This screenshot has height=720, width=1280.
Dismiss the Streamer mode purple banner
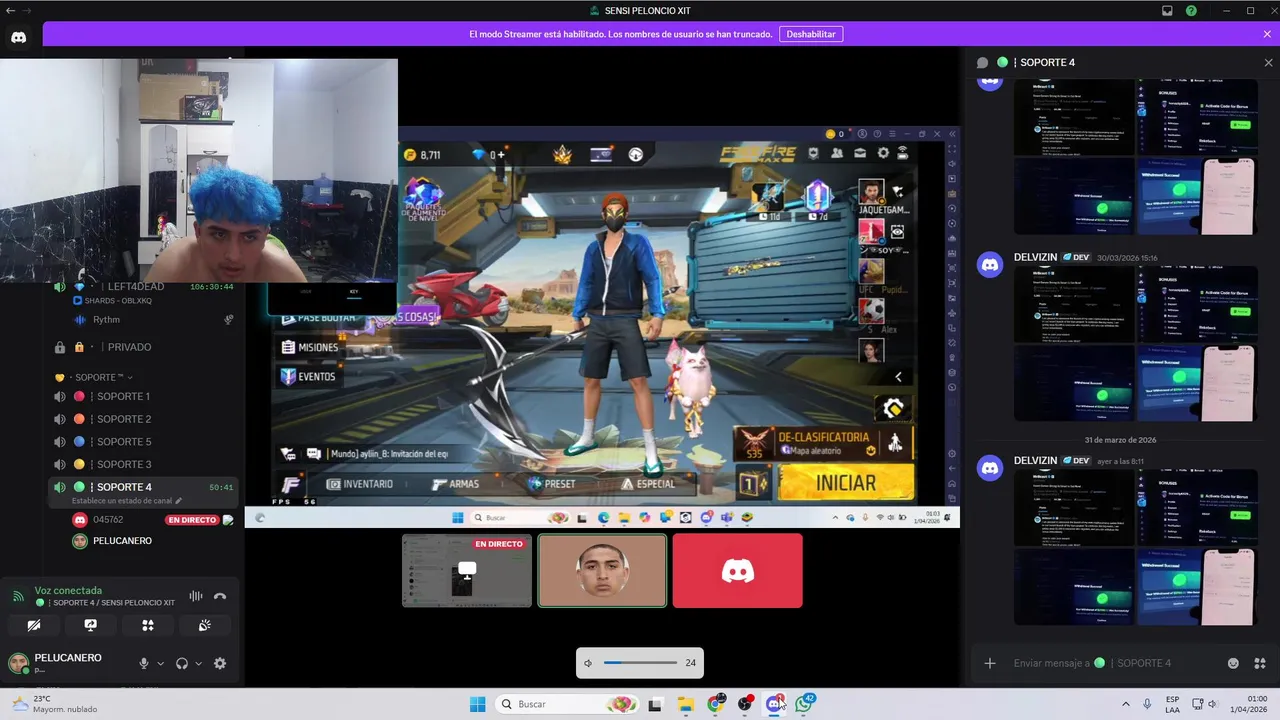pos(1268,34)
